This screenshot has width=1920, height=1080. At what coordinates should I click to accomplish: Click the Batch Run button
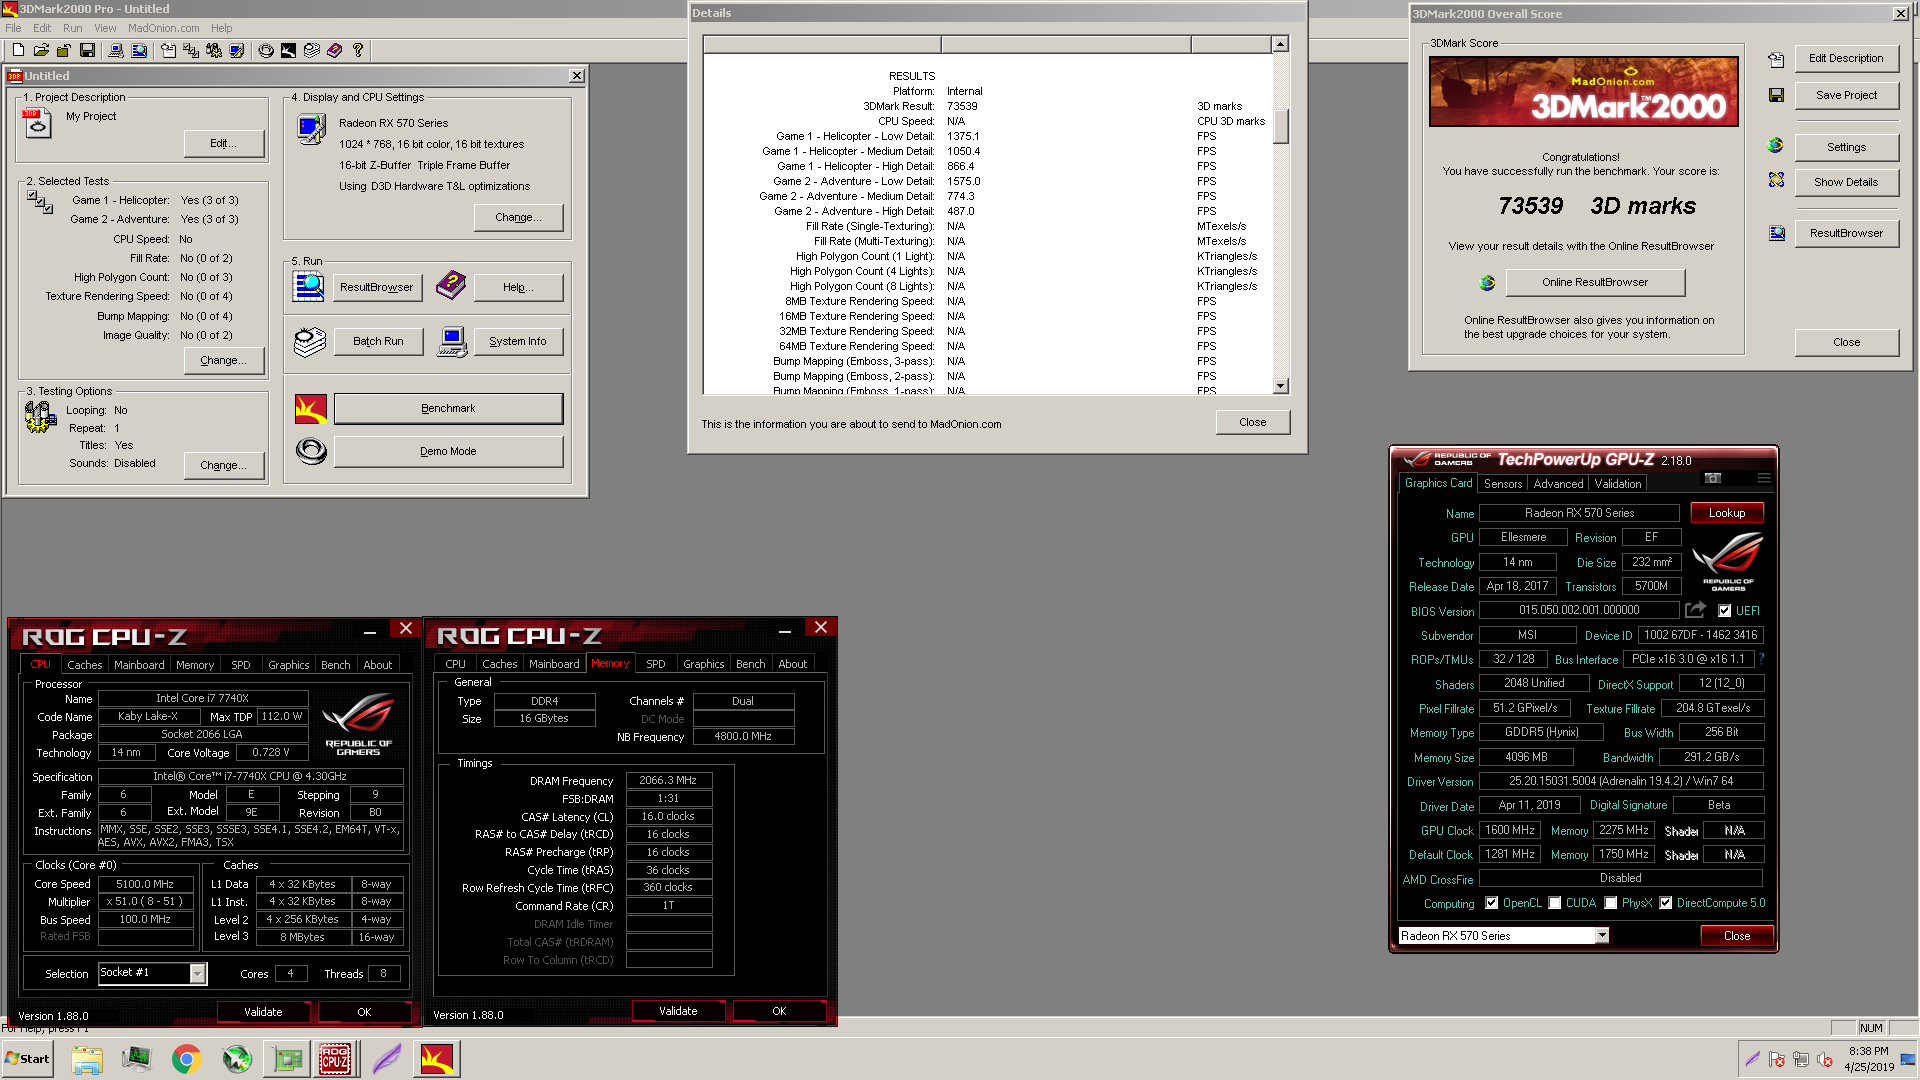coord(378,342)
